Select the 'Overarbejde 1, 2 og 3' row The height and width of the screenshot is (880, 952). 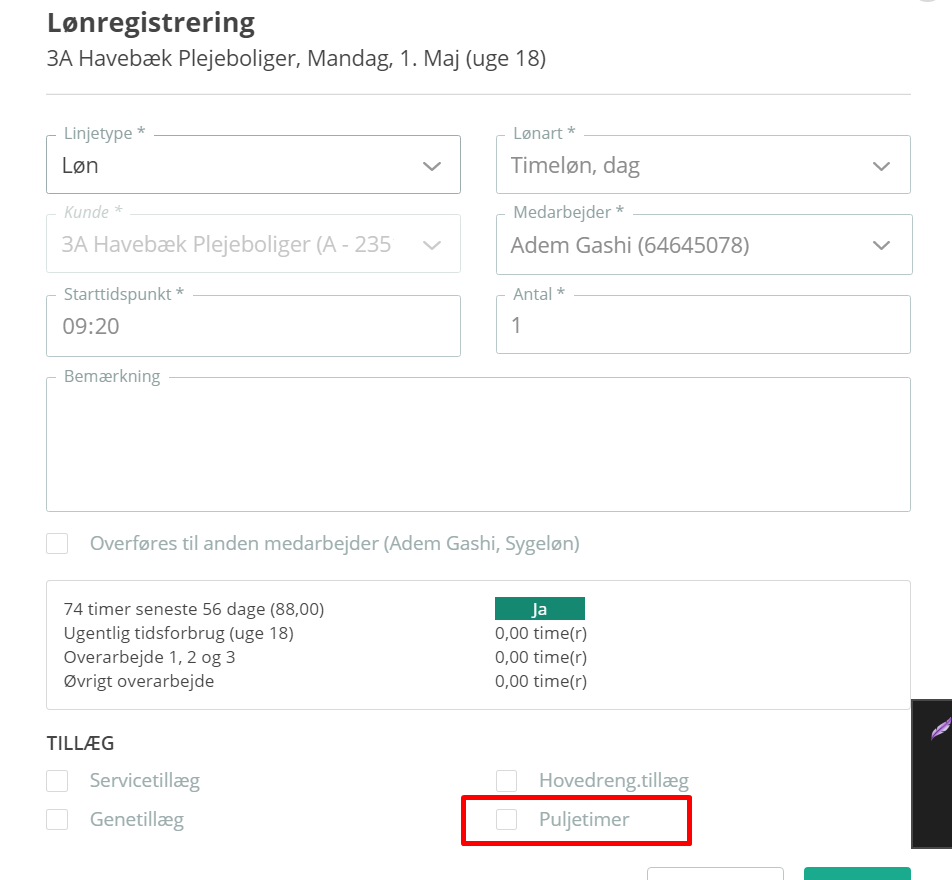point(325,657)
